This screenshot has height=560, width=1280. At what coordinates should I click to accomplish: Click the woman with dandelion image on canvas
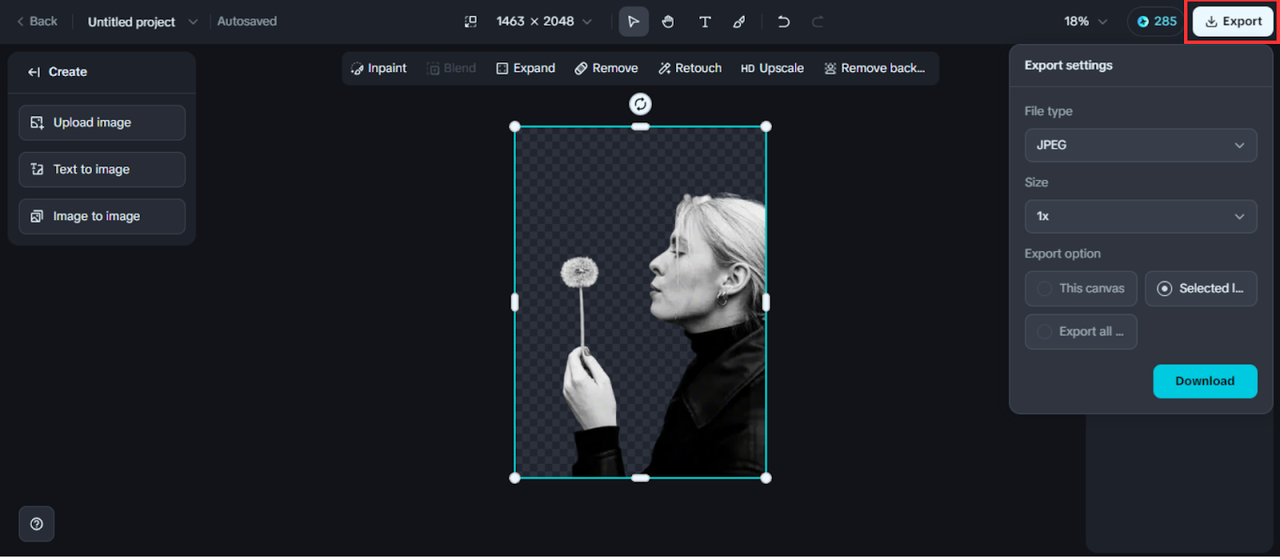pyautogui.click(x=640, y=302)
